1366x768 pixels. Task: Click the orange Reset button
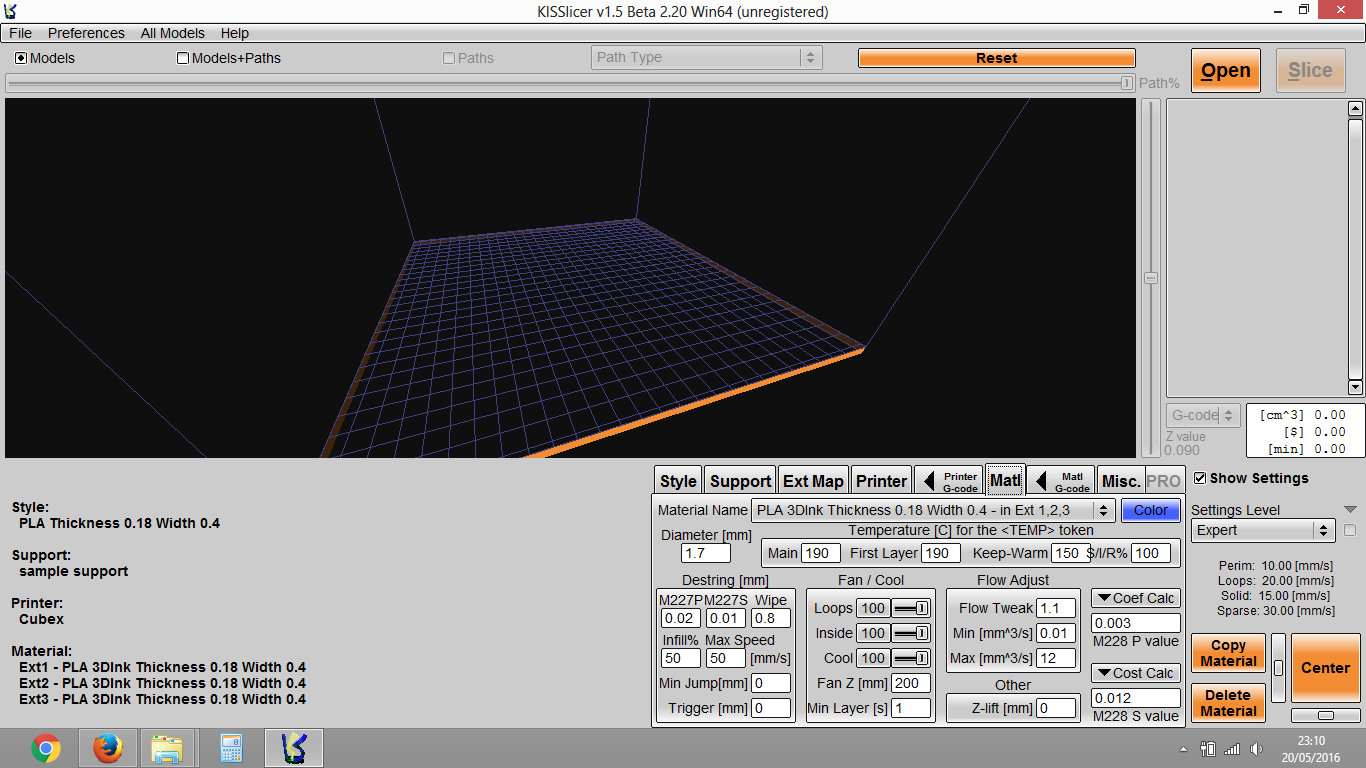996,58
